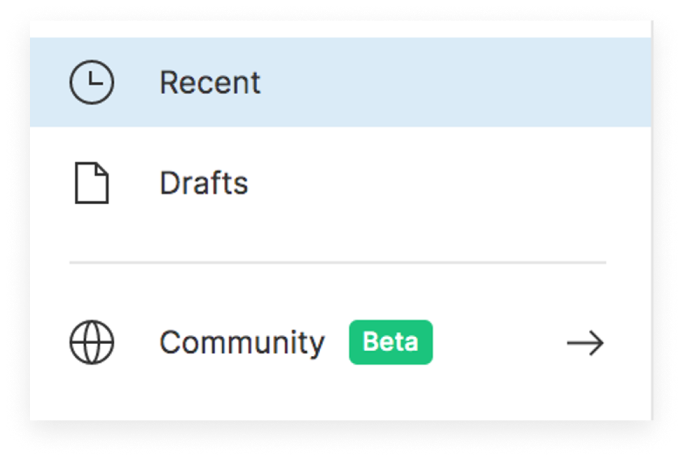684x461 pixels.
Task: Click the Recent text label
Action: (x=210, y=82)
